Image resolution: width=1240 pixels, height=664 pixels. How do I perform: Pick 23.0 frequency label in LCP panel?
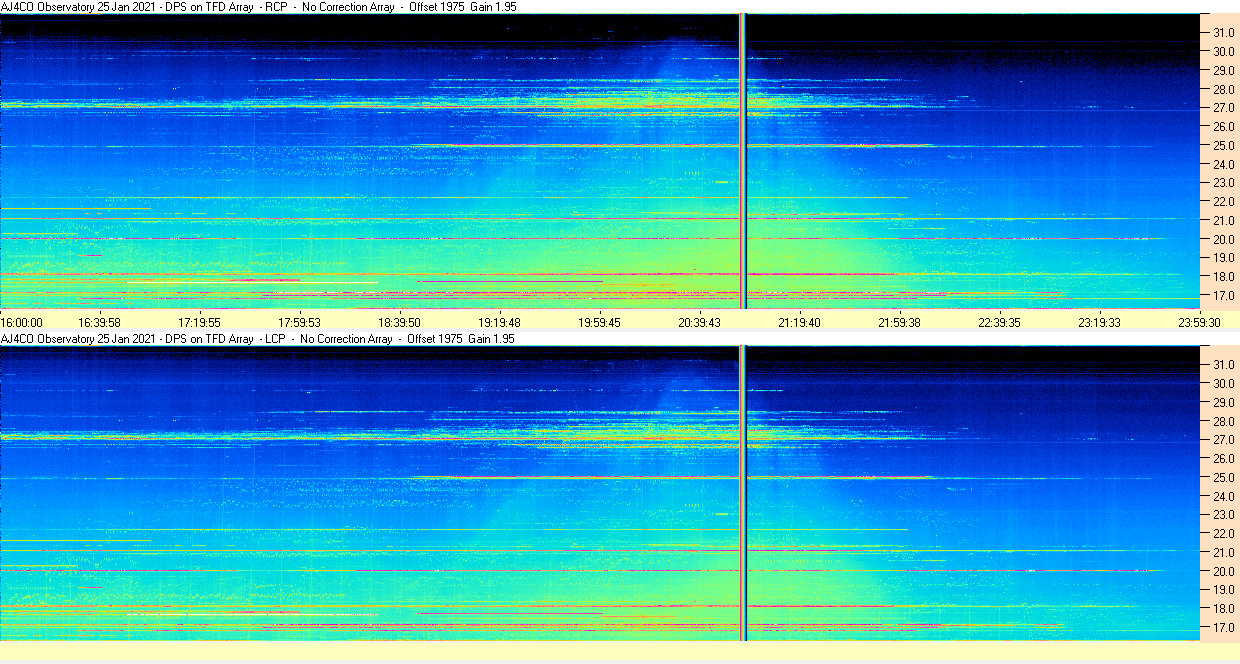click(x=1224, y=515)
